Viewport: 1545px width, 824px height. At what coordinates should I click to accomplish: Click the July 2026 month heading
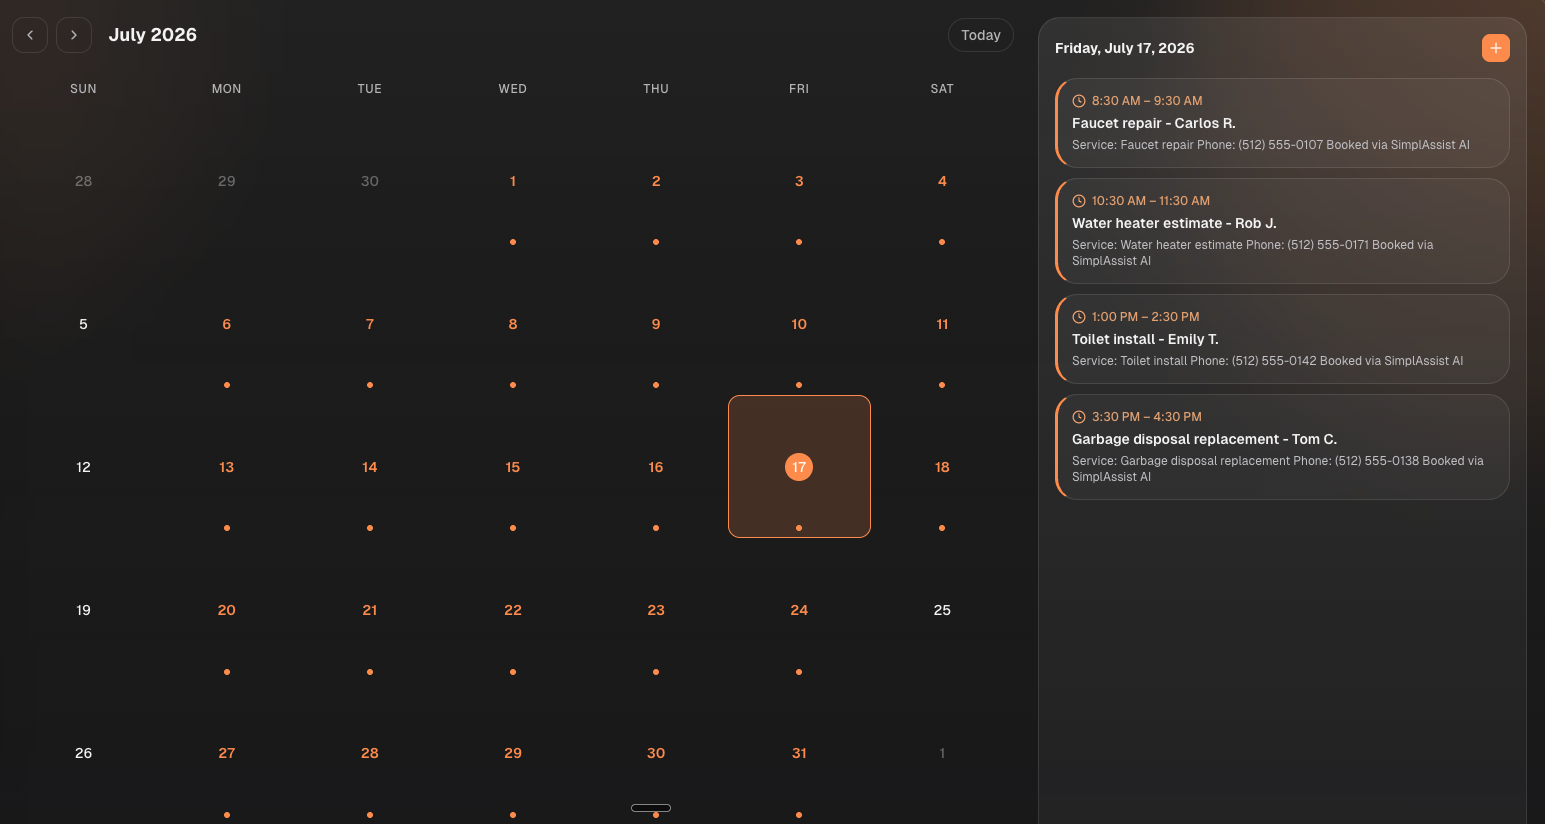click(153, 35)
